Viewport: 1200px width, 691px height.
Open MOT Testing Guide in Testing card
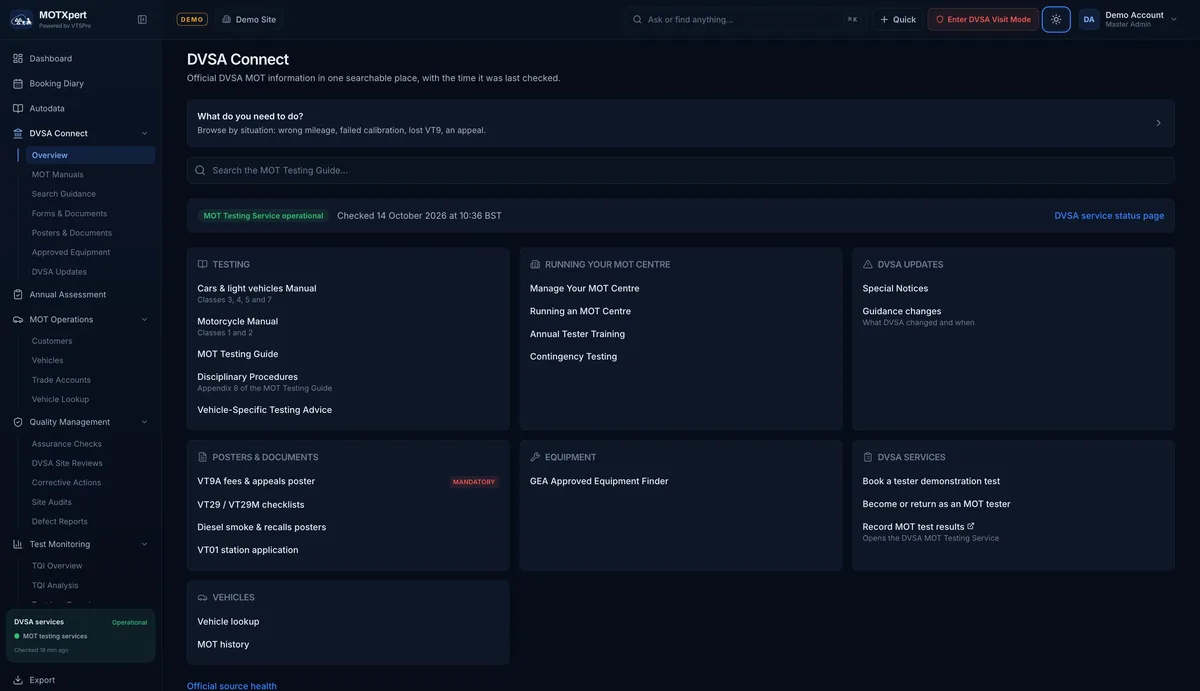238,354
